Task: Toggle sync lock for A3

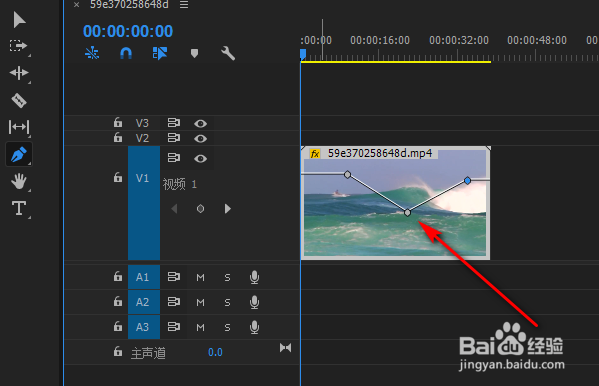Action: 173,327
